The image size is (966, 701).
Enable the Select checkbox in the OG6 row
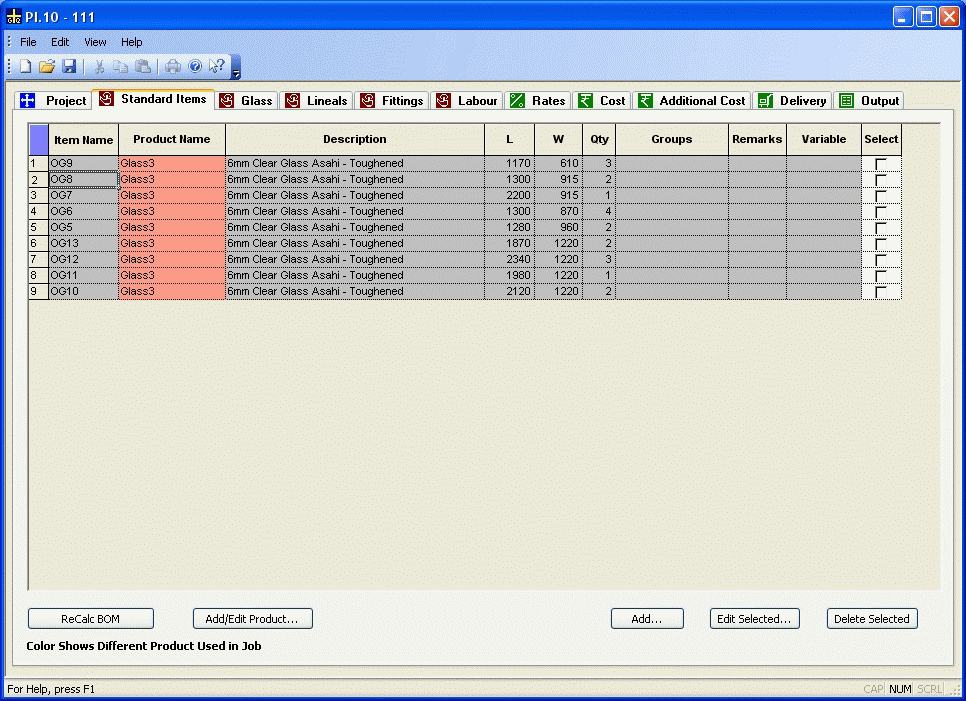(x=881, y=212)
